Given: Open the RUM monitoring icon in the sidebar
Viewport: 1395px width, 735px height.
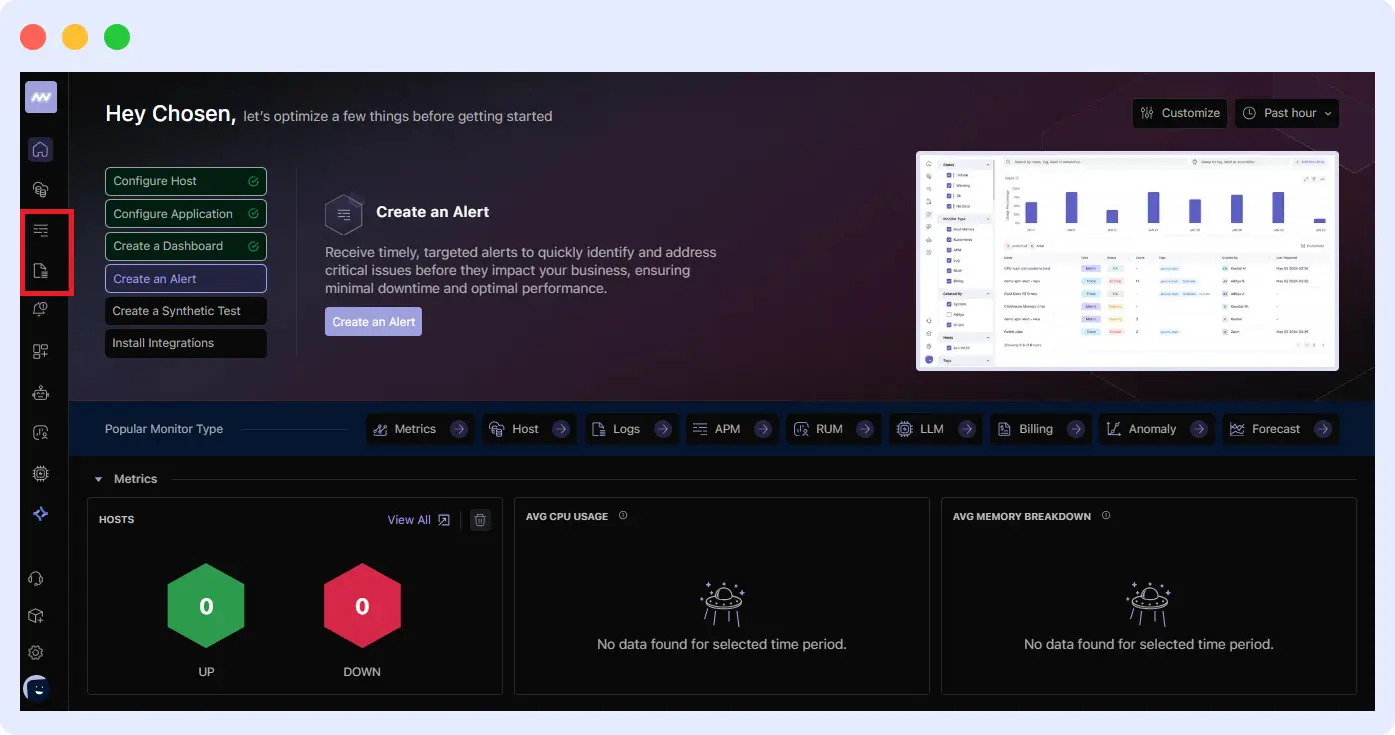Looking at the screenshot, I should (40, 431).
